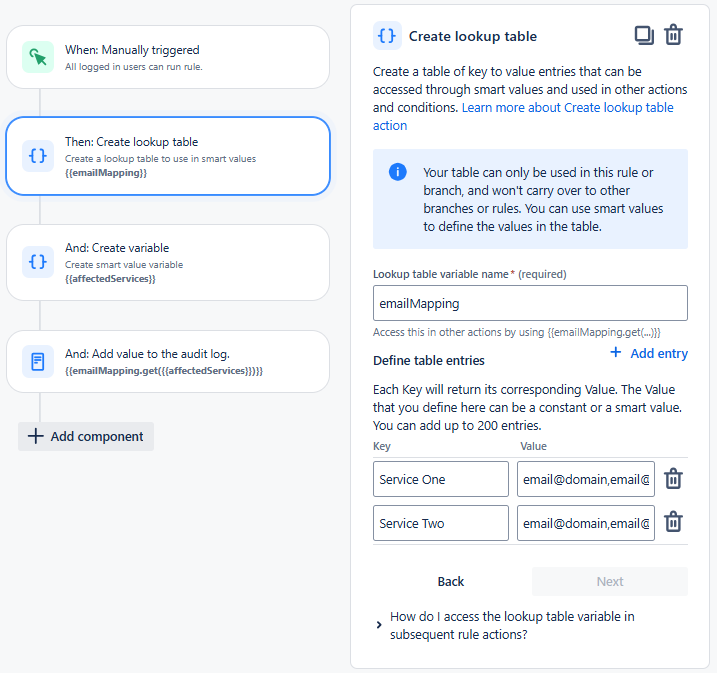
Task: Click the Create variable braces icon
Action: click(x=38, y=262)
